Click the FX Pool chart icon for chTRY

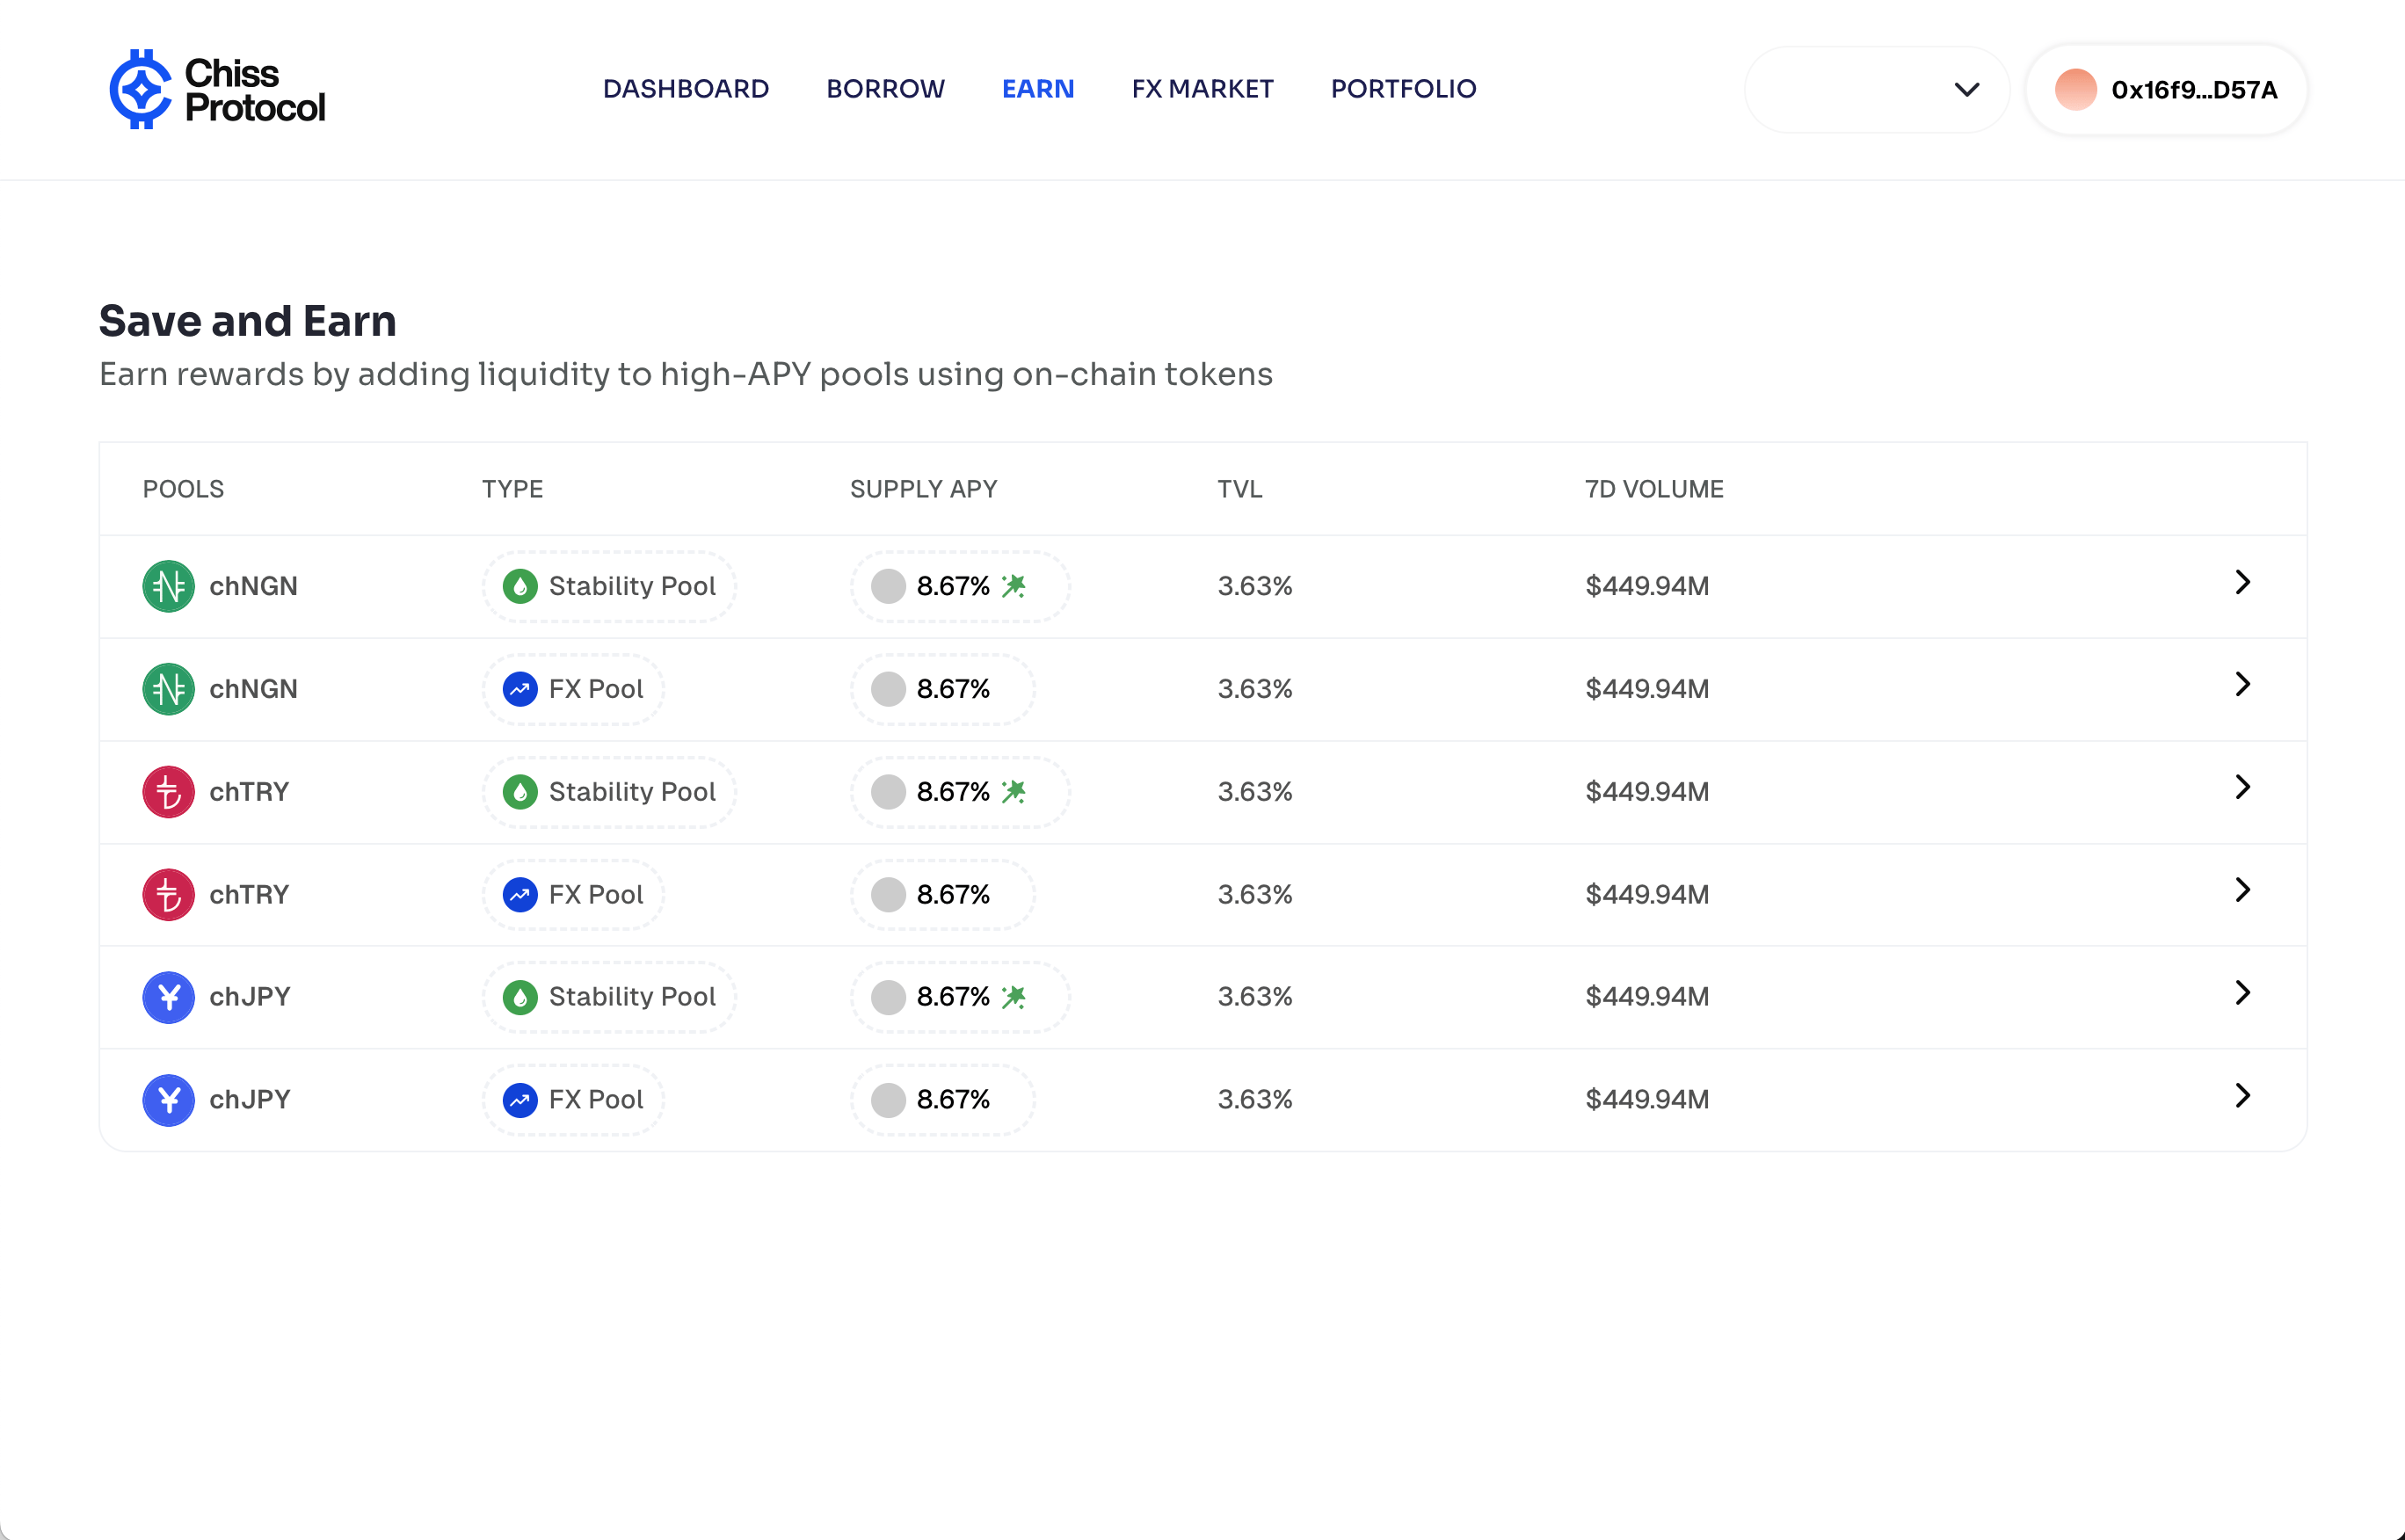point(520,894)
